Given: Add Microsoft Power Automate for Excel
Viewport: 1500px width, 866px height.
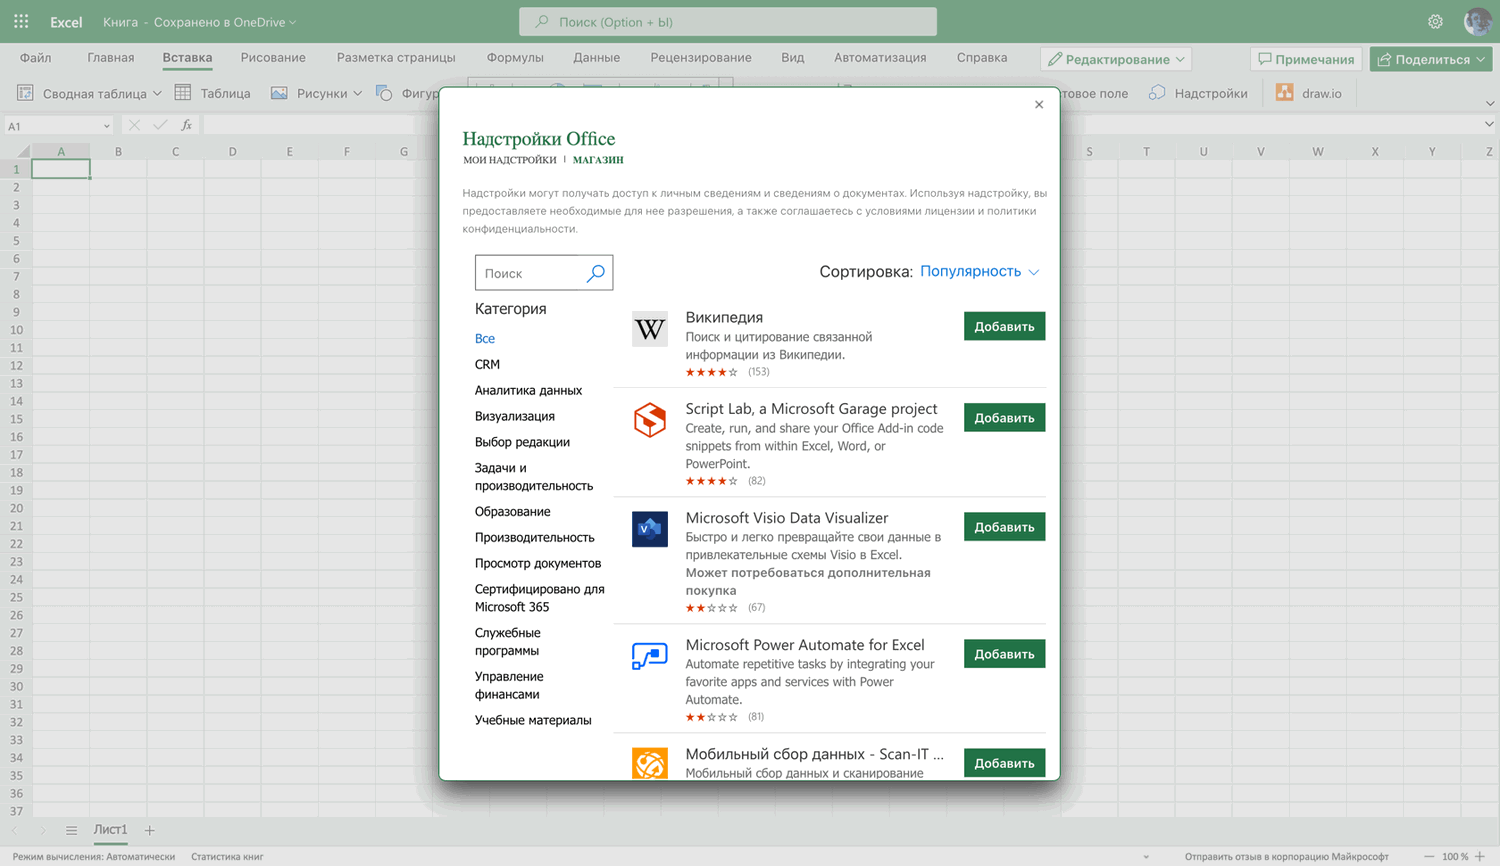Looking at the screenshot, I should point(1004,654).
